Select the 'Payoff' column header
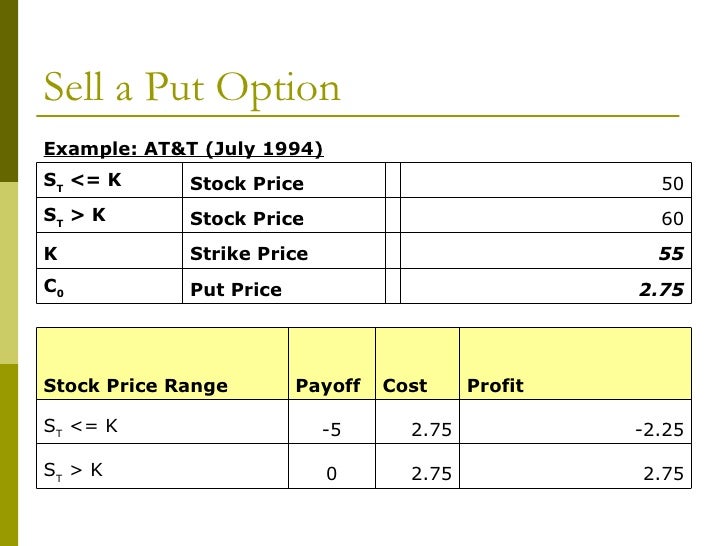The height and width of the screenshot is (546, 728). [328, 385]
